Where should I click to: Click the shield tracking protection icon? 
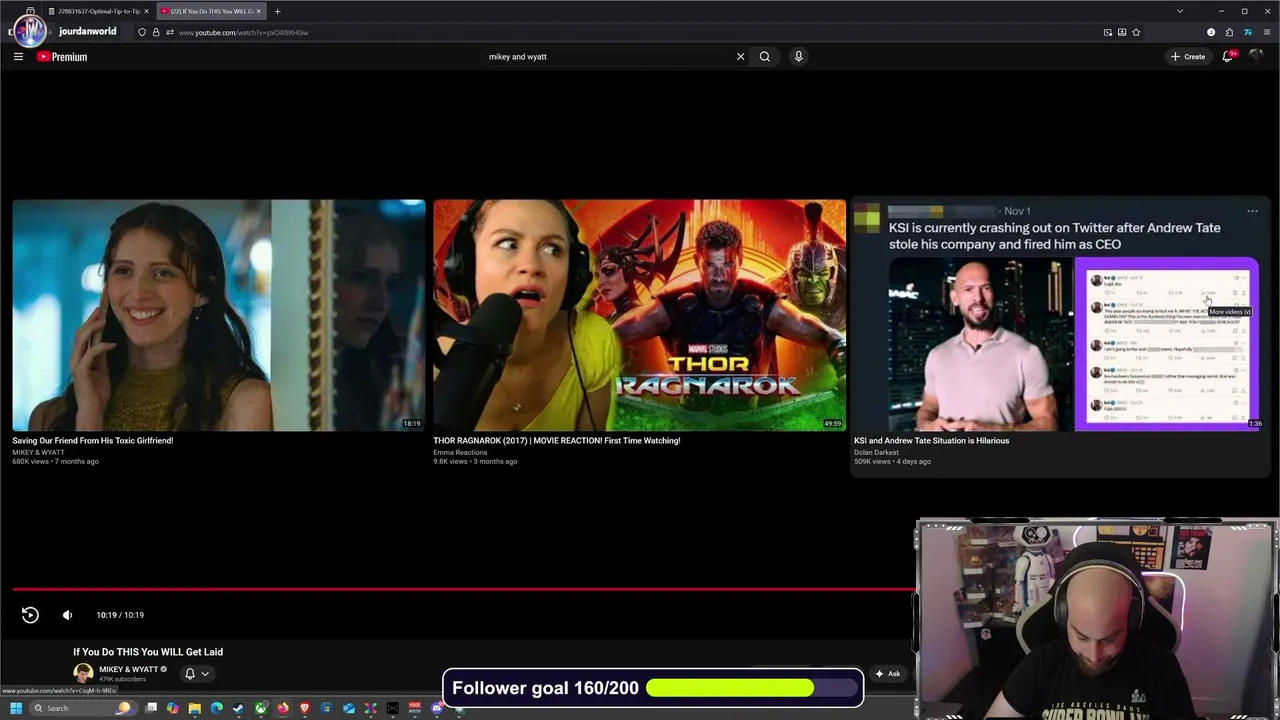tap(142, 32)
